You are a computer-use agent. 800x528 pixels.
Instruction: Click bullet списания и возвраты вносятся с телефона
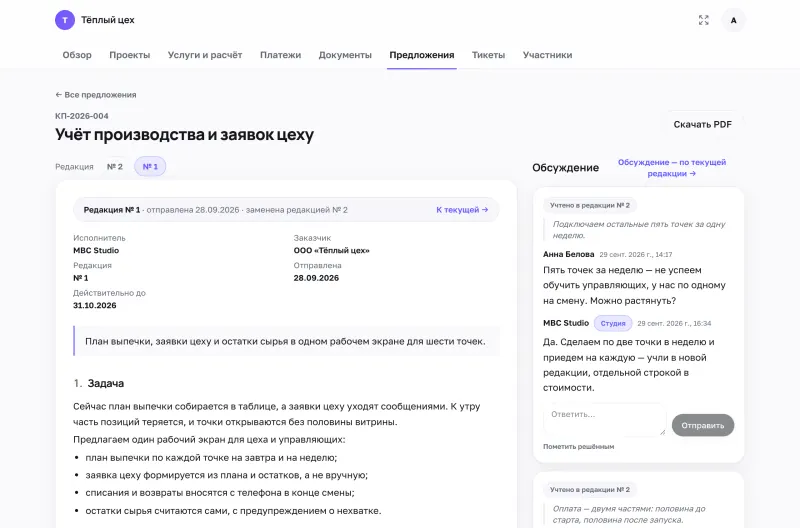[x=220, y=493]
